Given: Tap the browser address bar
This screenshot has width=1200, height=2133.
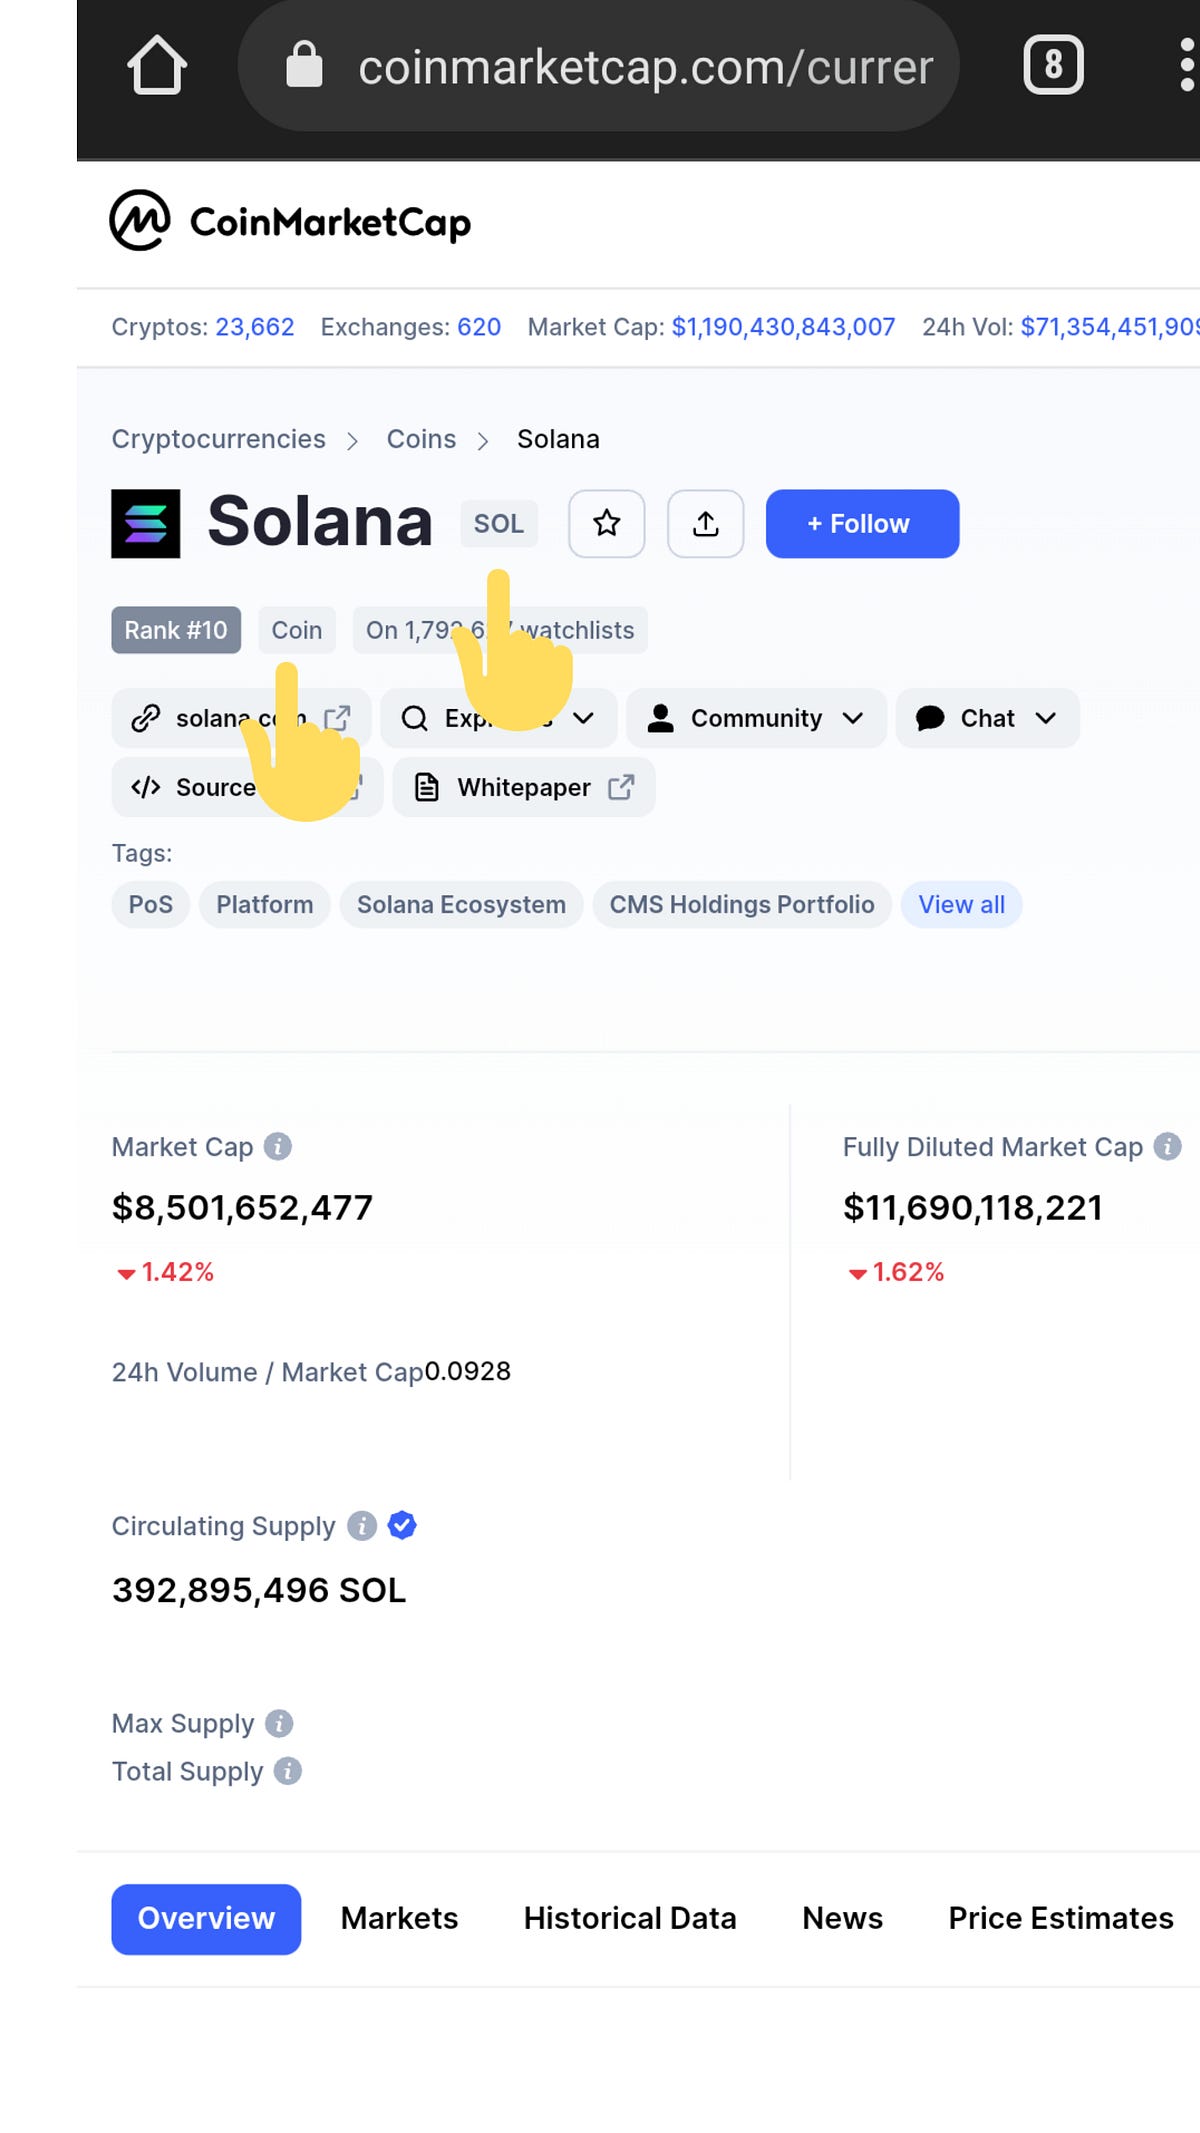Looking at the screenshot, I should [598, 66].
